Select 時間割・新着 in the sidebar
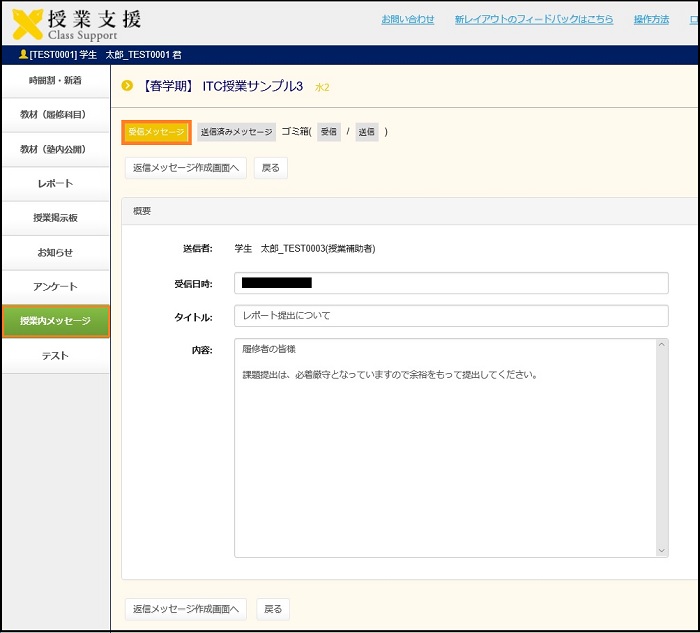This screenshot has height=633, width=700. 55,80
